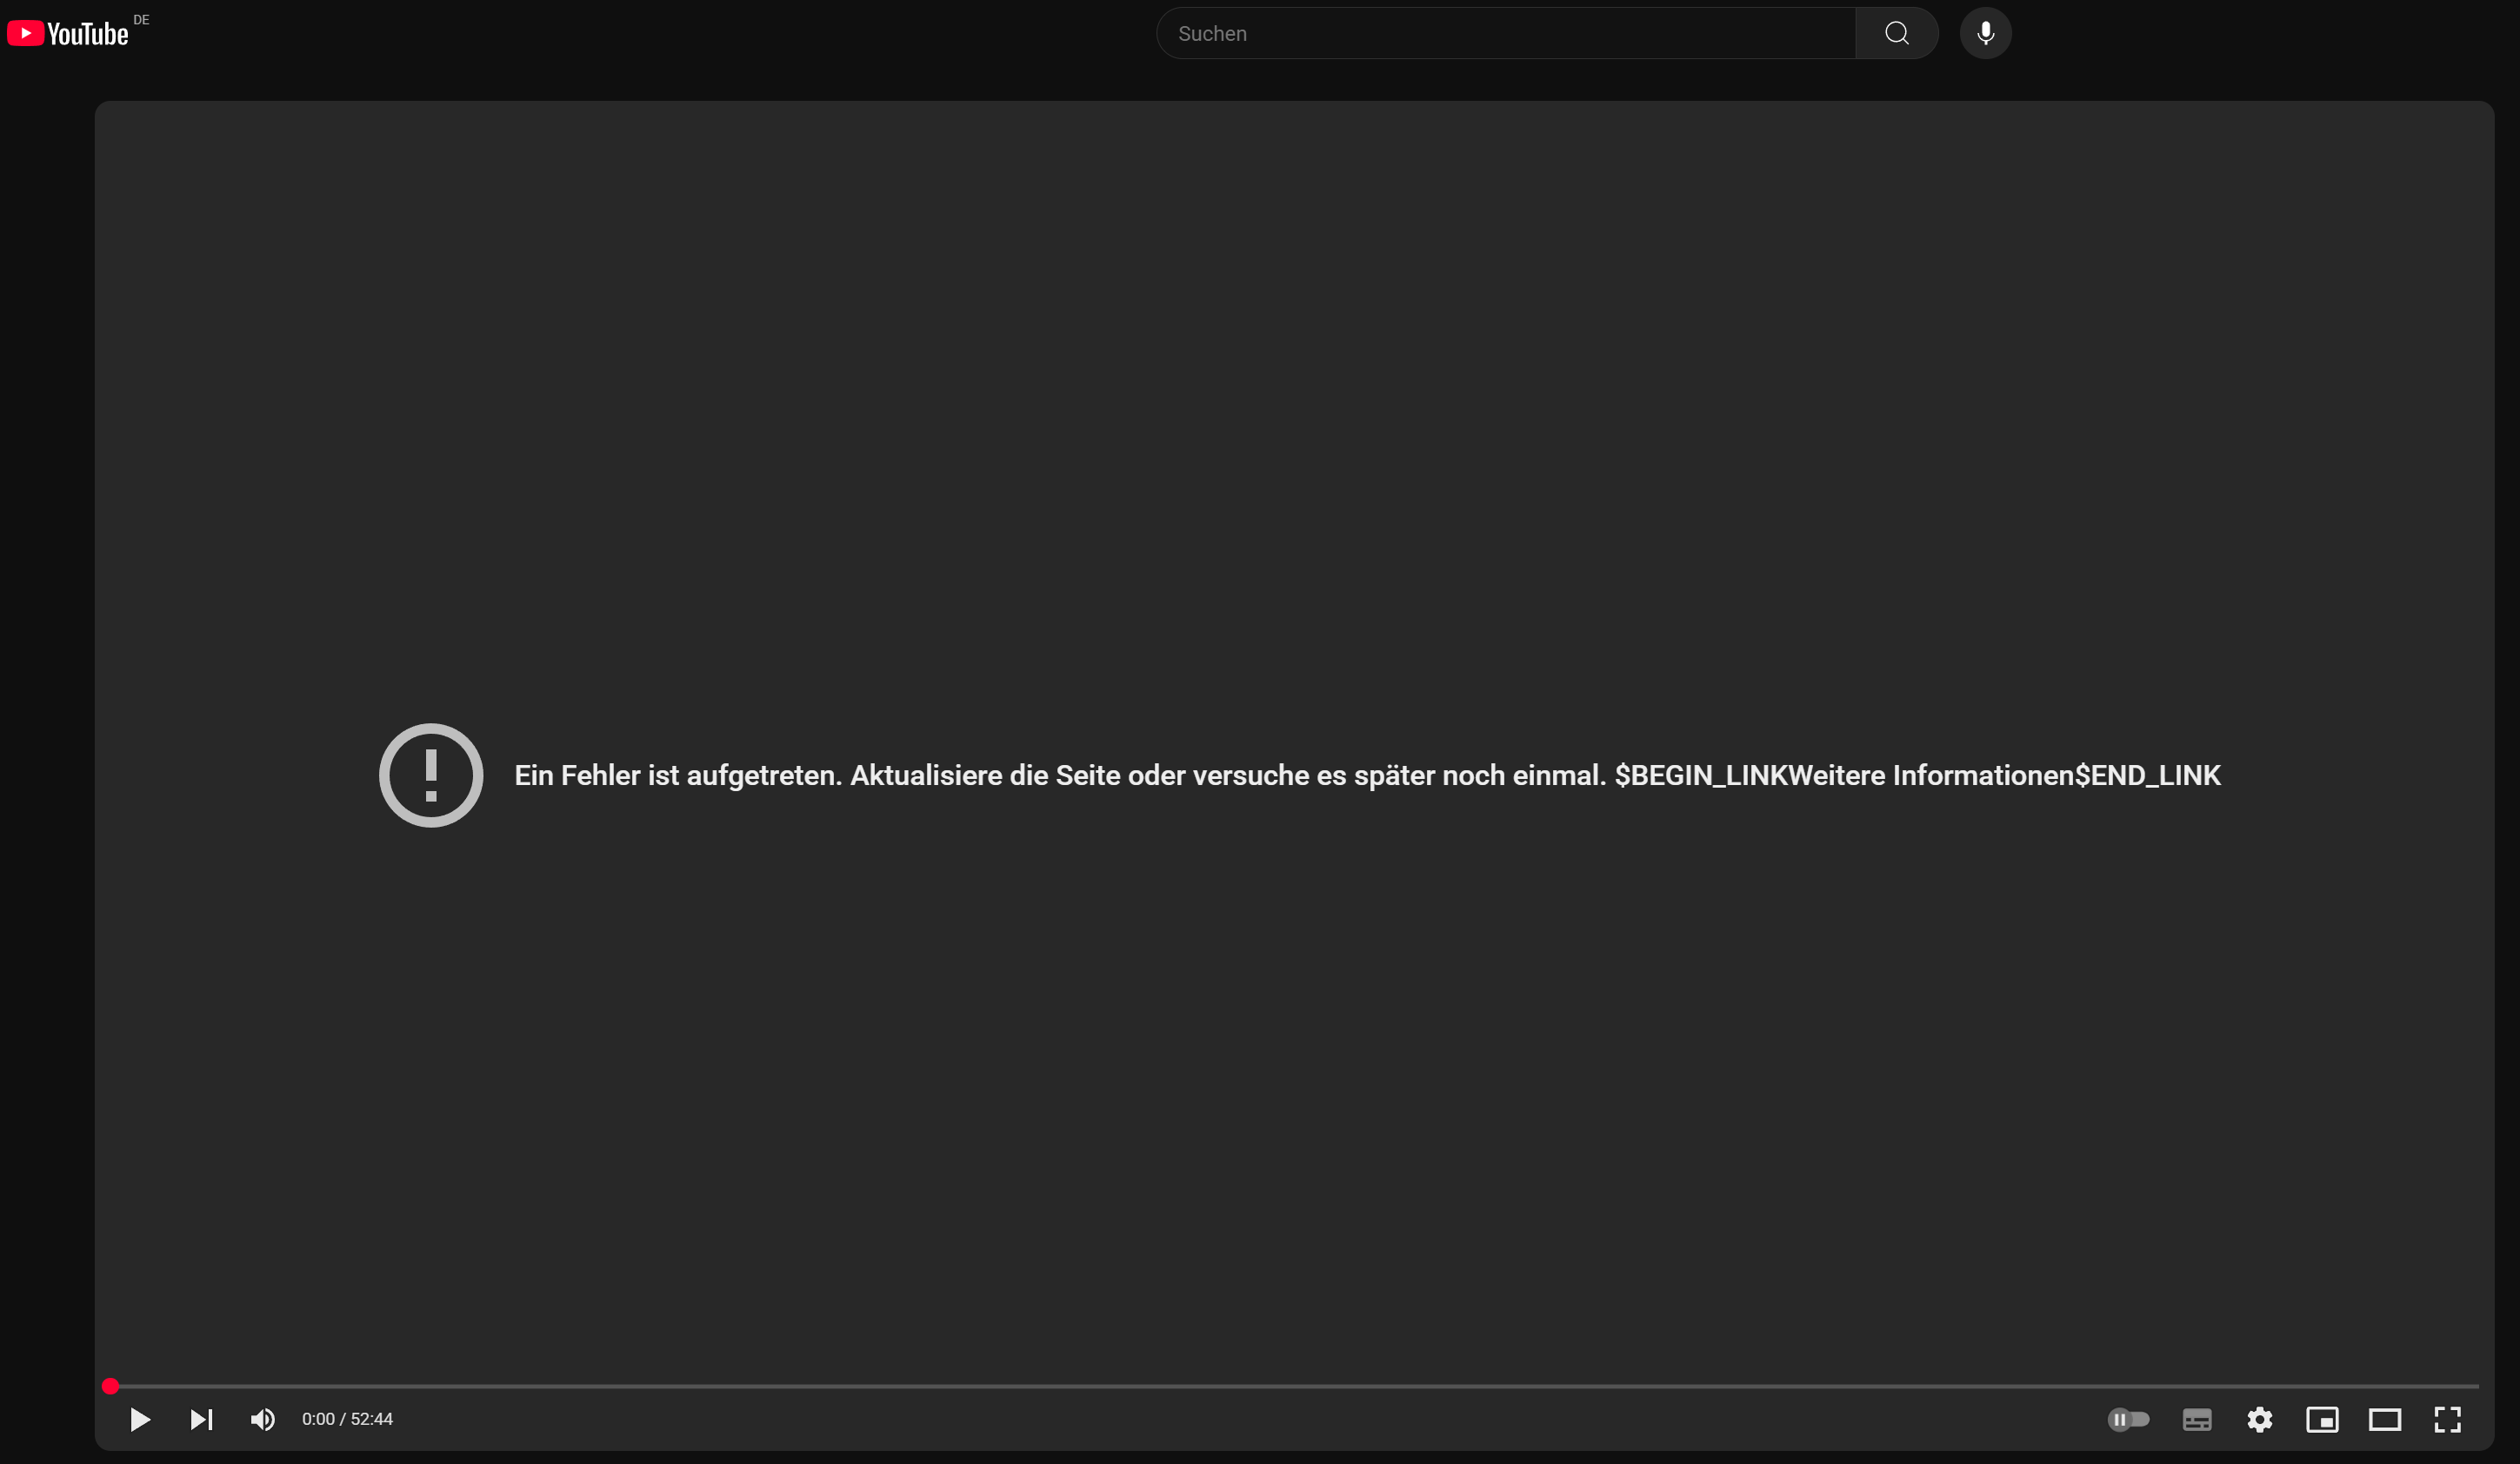
Task: Skip to next video with next button
Action: pos(201,1419)
